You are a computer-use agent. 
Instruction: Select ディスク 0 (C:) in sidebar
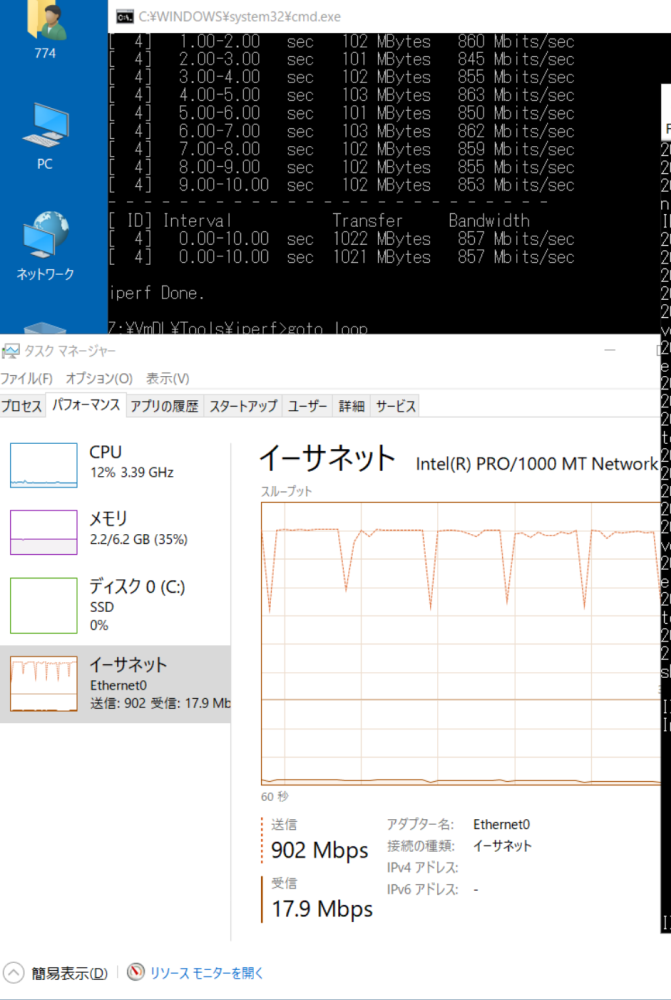43,605
